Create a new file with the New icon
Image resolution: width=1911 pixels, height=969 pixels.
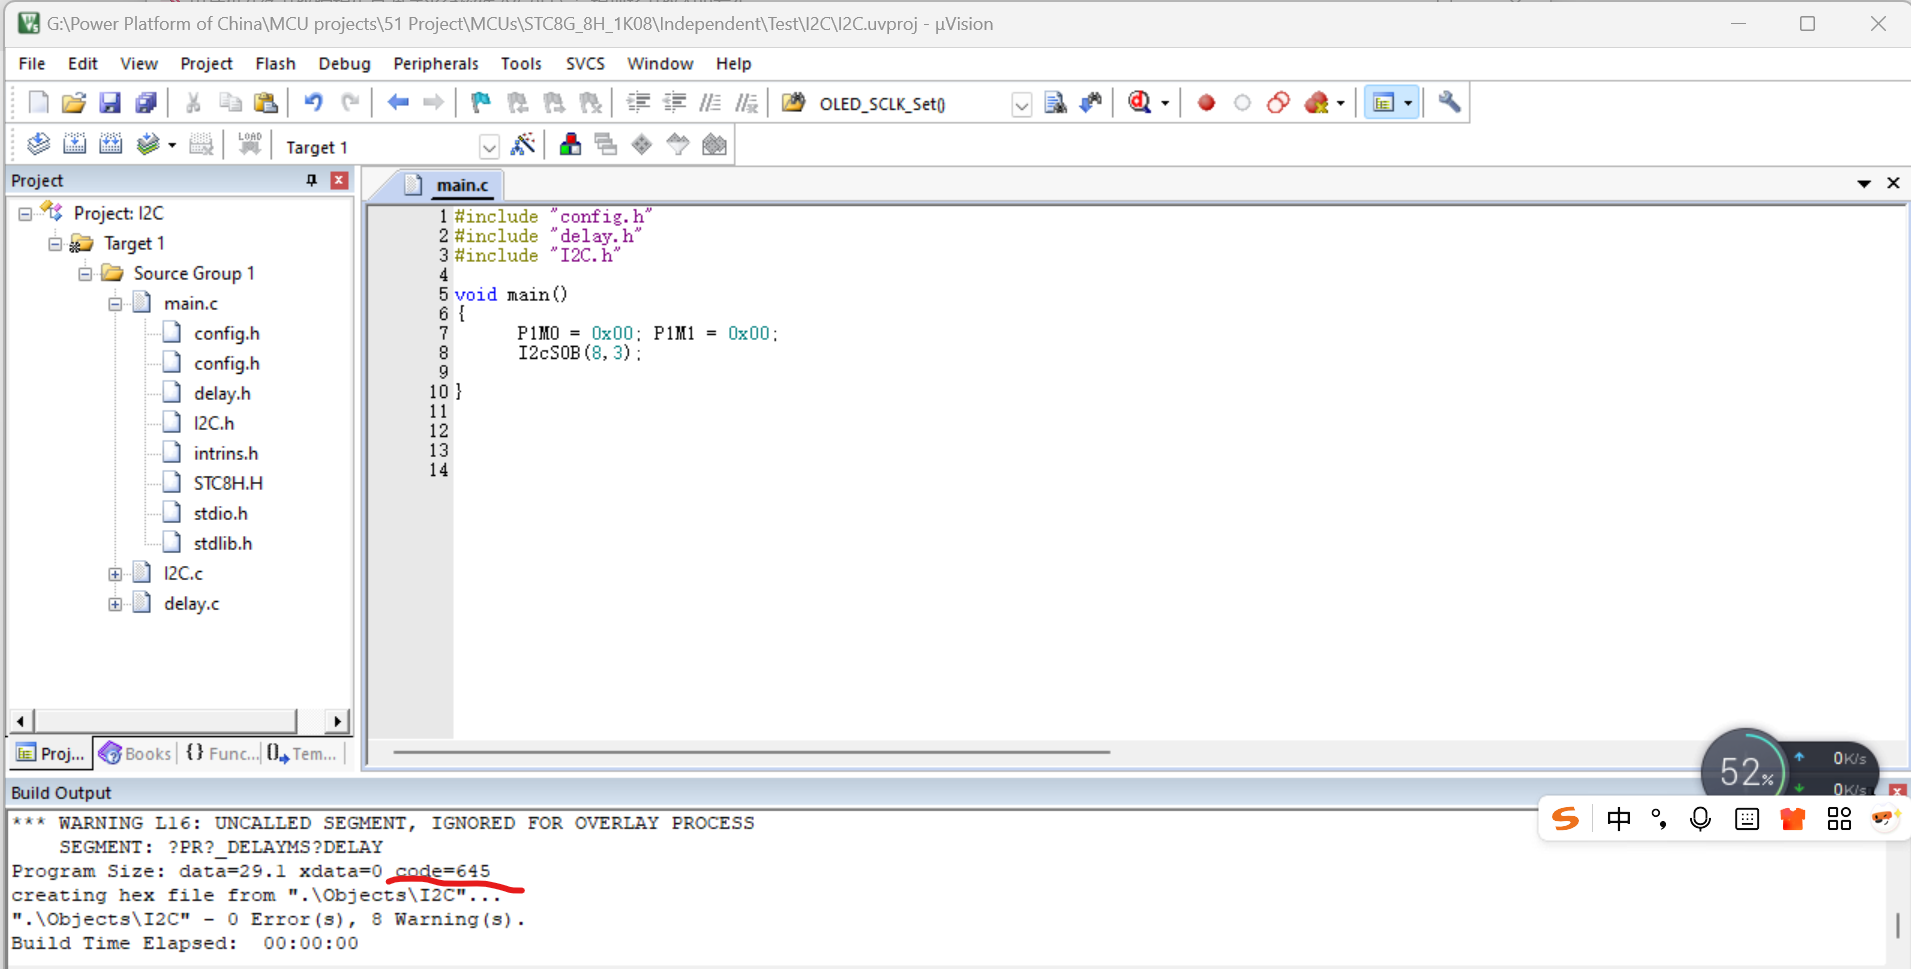pos(38,102)
